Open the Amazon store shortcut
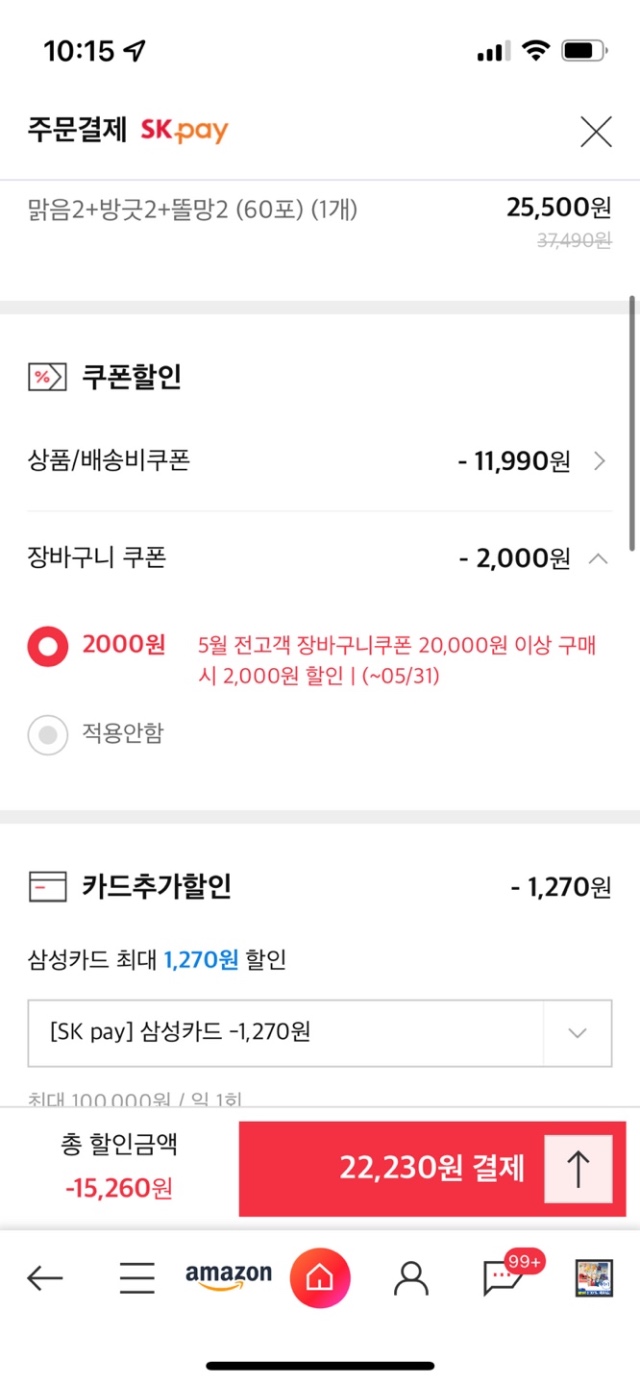The width and height of the screenshot is (640, 1384). pyautogui.click(x=228, y=1277)
